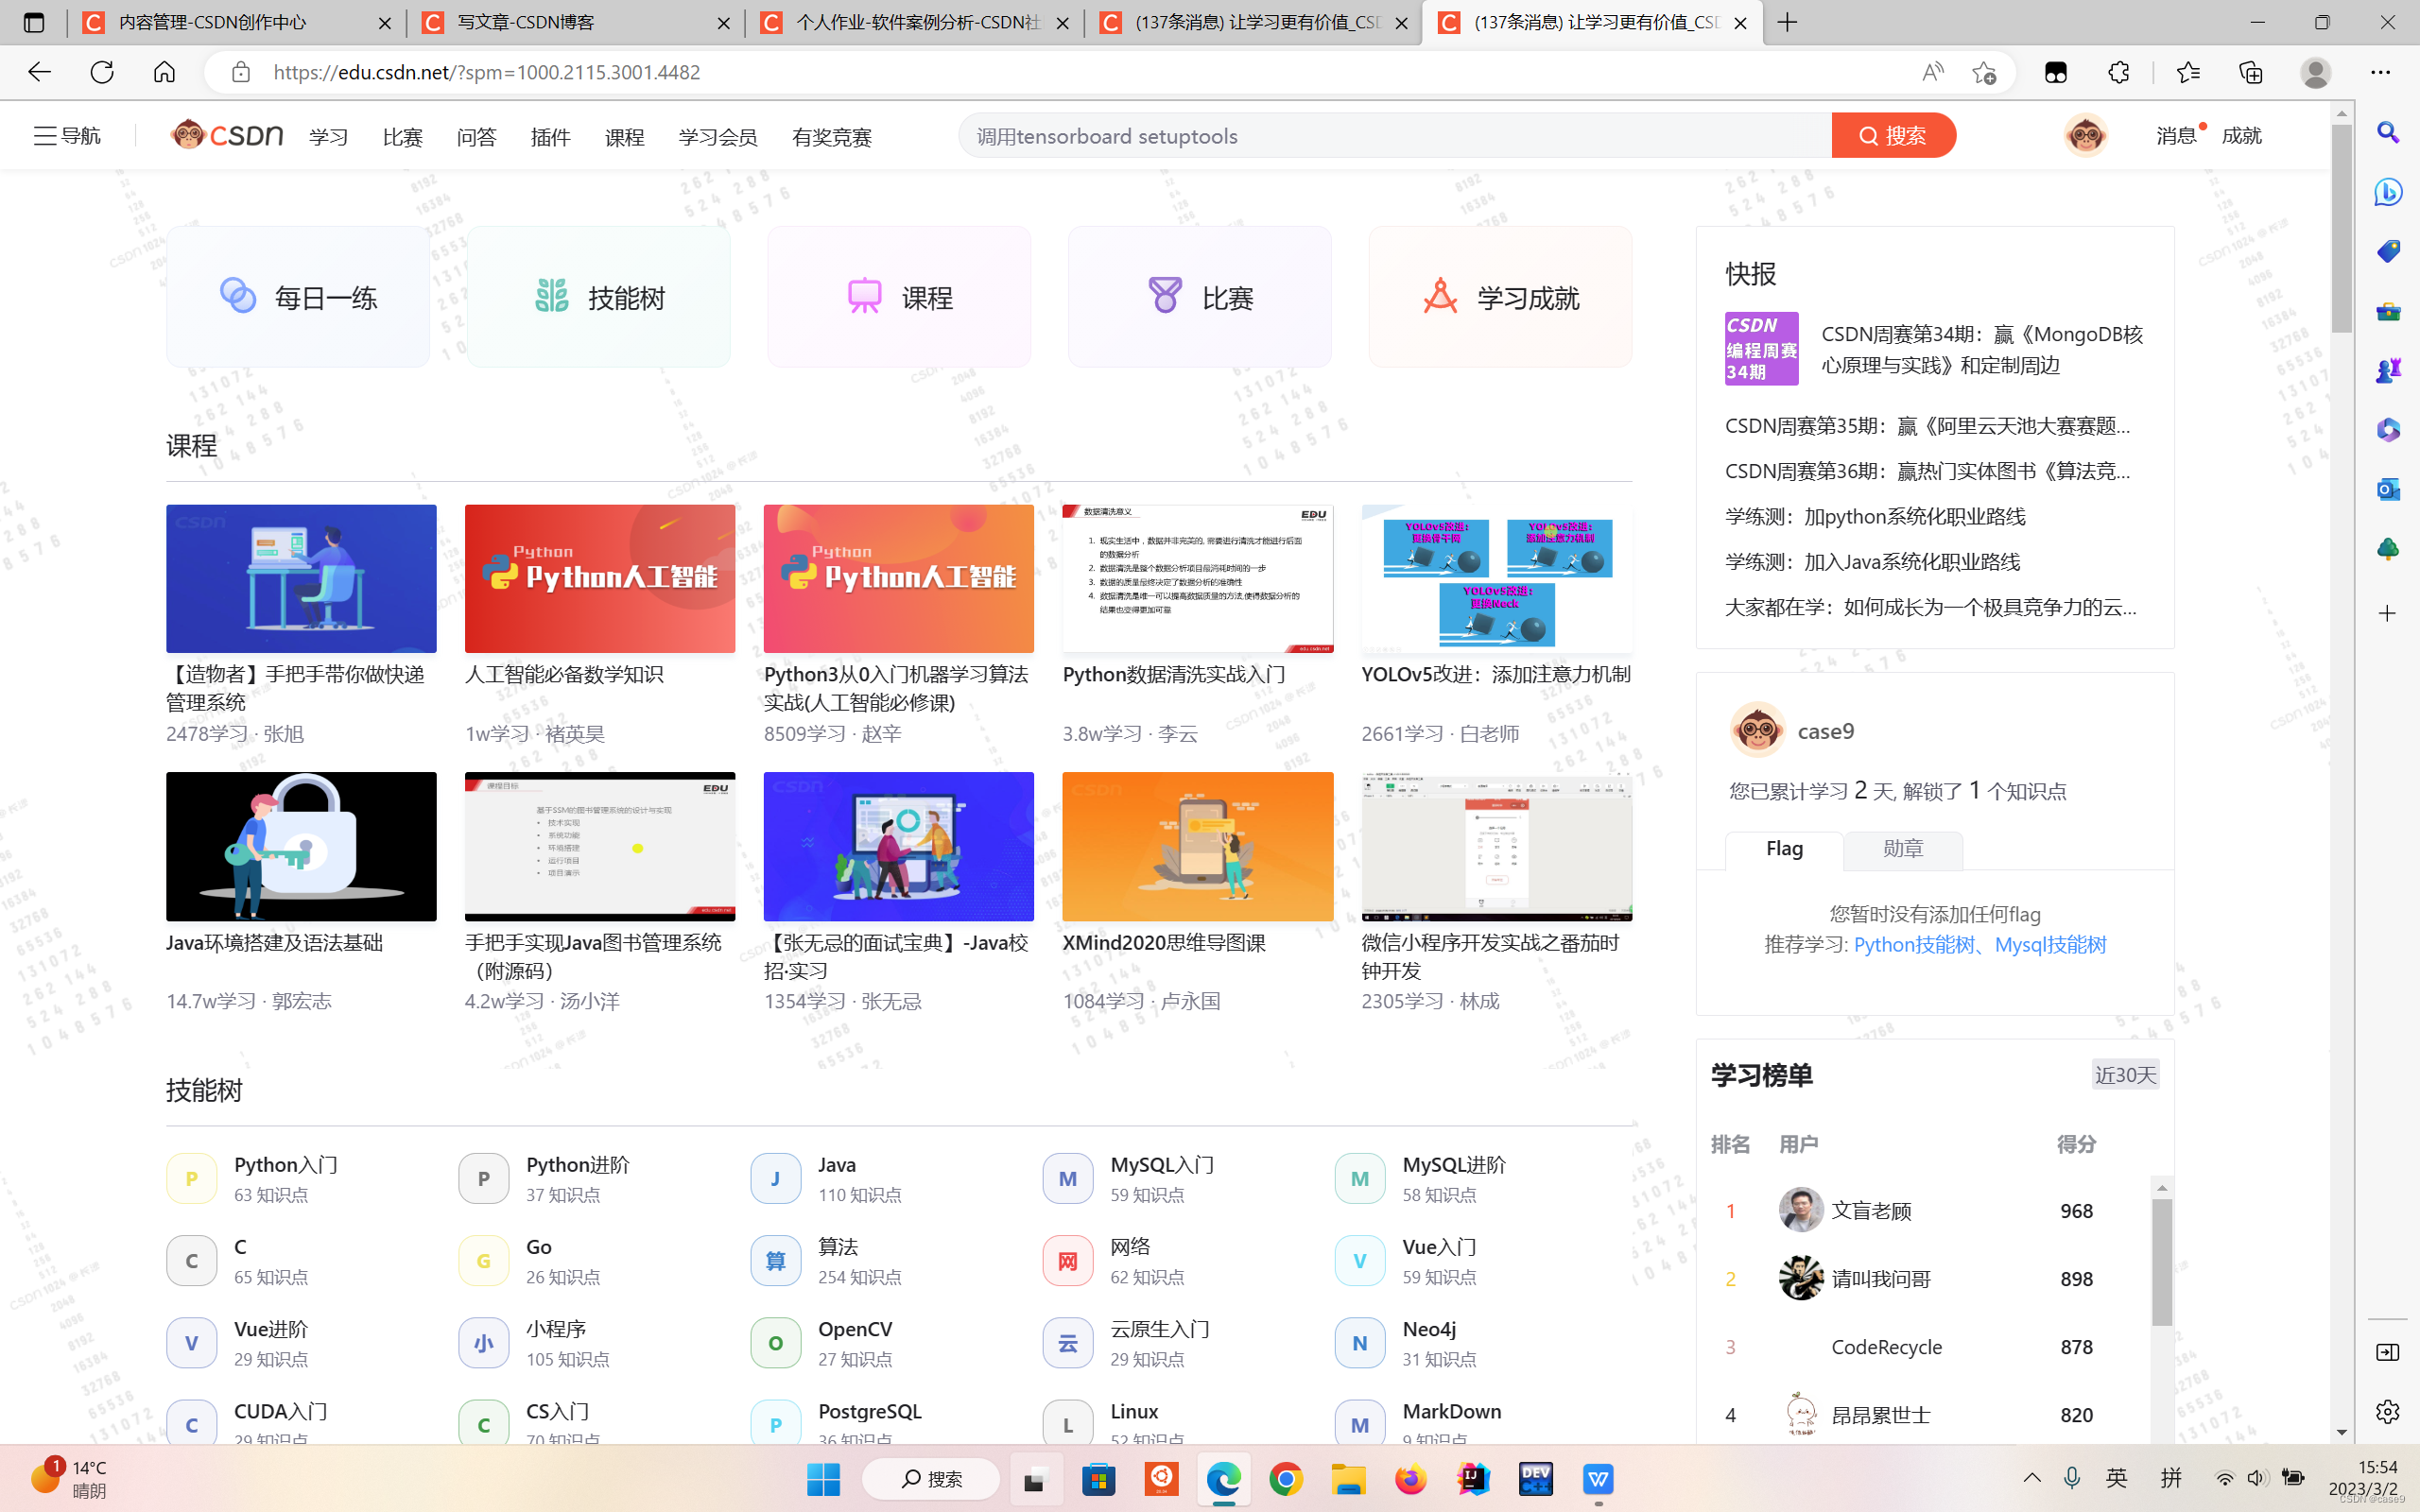2420x1512 pixels.
Task: Click the browser Extensions puzzle icon
Action: (2118, 72)
